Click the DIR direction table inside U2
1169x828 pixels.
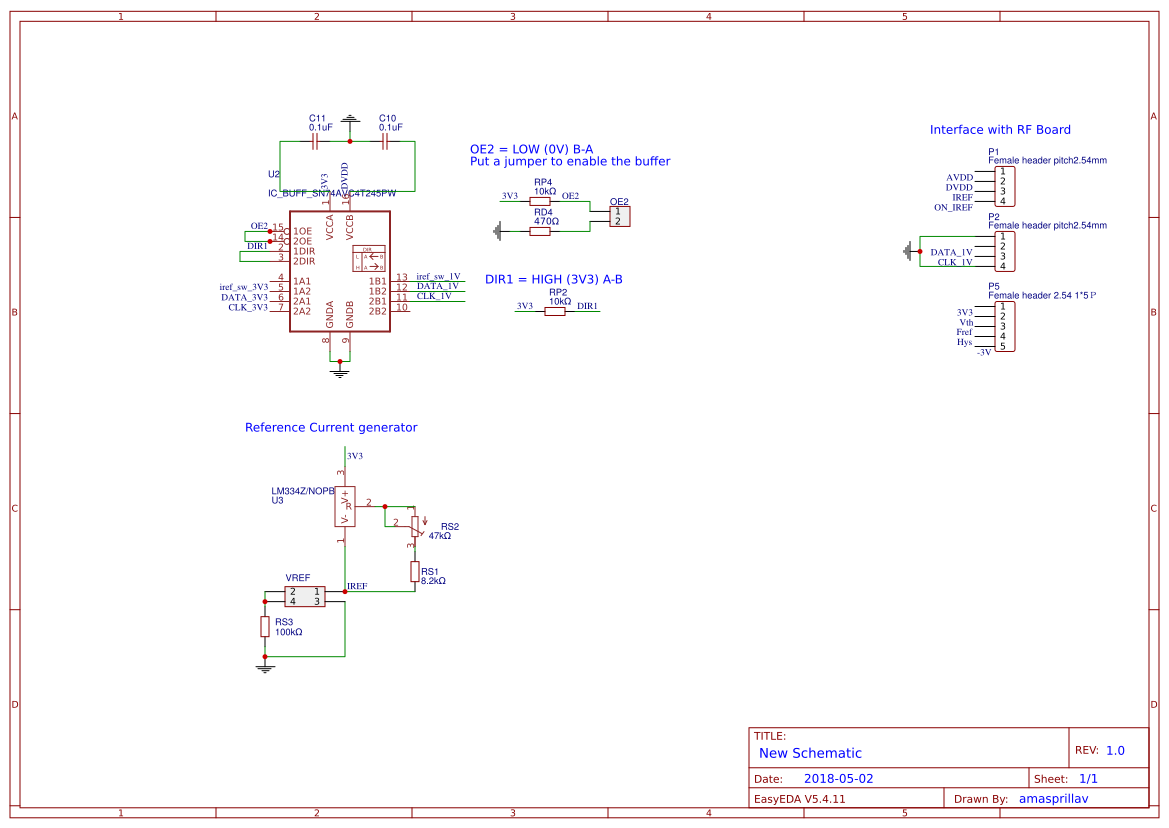pyautogui.click(x=369, y=257)
